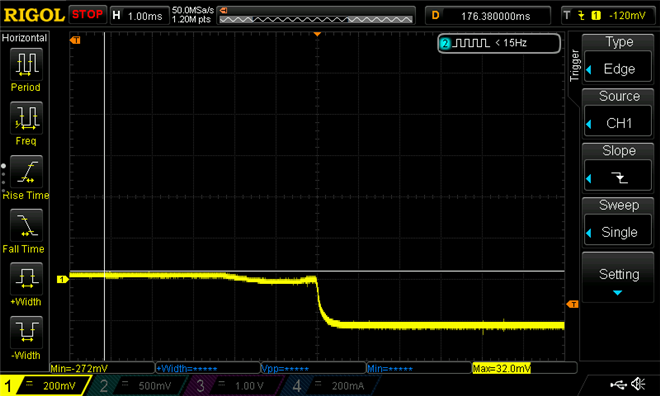The width and height of the screenshot is (660, 396).
Task: Click the waveform memory position bar
Action: [316, 16]
